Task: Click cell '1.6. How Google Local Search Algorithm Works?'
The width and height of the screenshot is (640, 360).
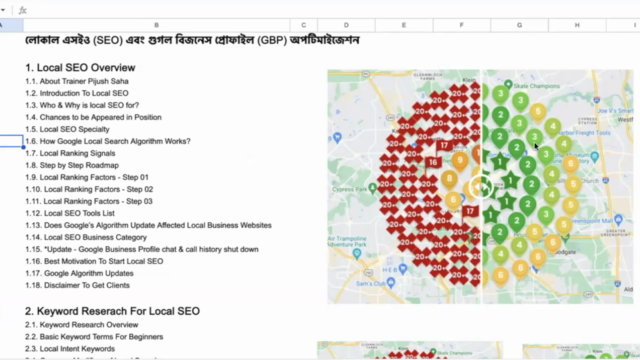Action: (108, 141)
